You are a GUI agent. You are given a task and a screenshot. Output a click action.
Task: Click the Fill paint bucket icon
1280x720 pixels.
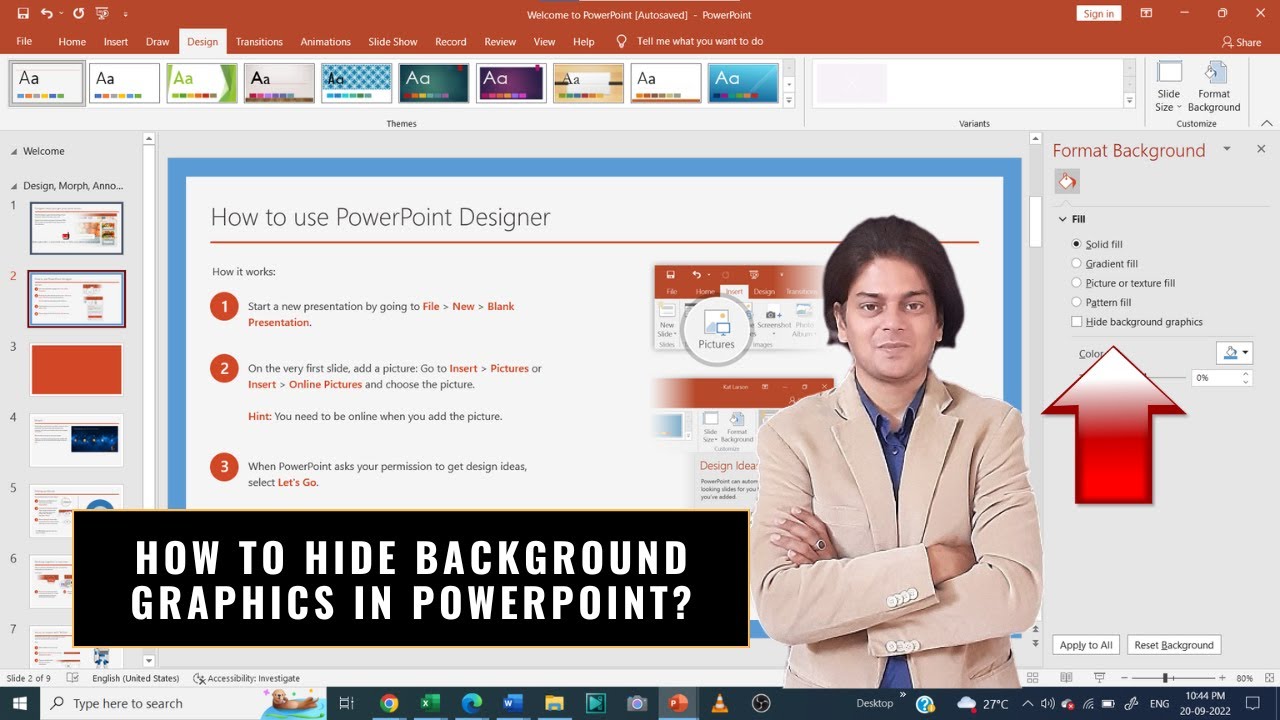point(1067,182)
